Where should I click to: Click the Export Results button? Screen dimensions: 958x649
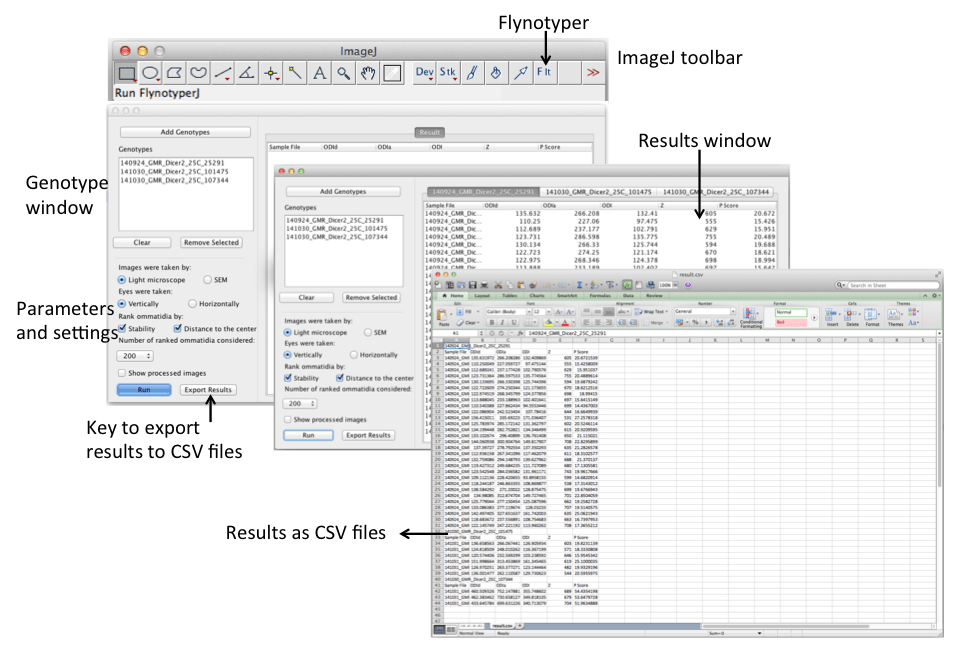[x=369, y=434]
